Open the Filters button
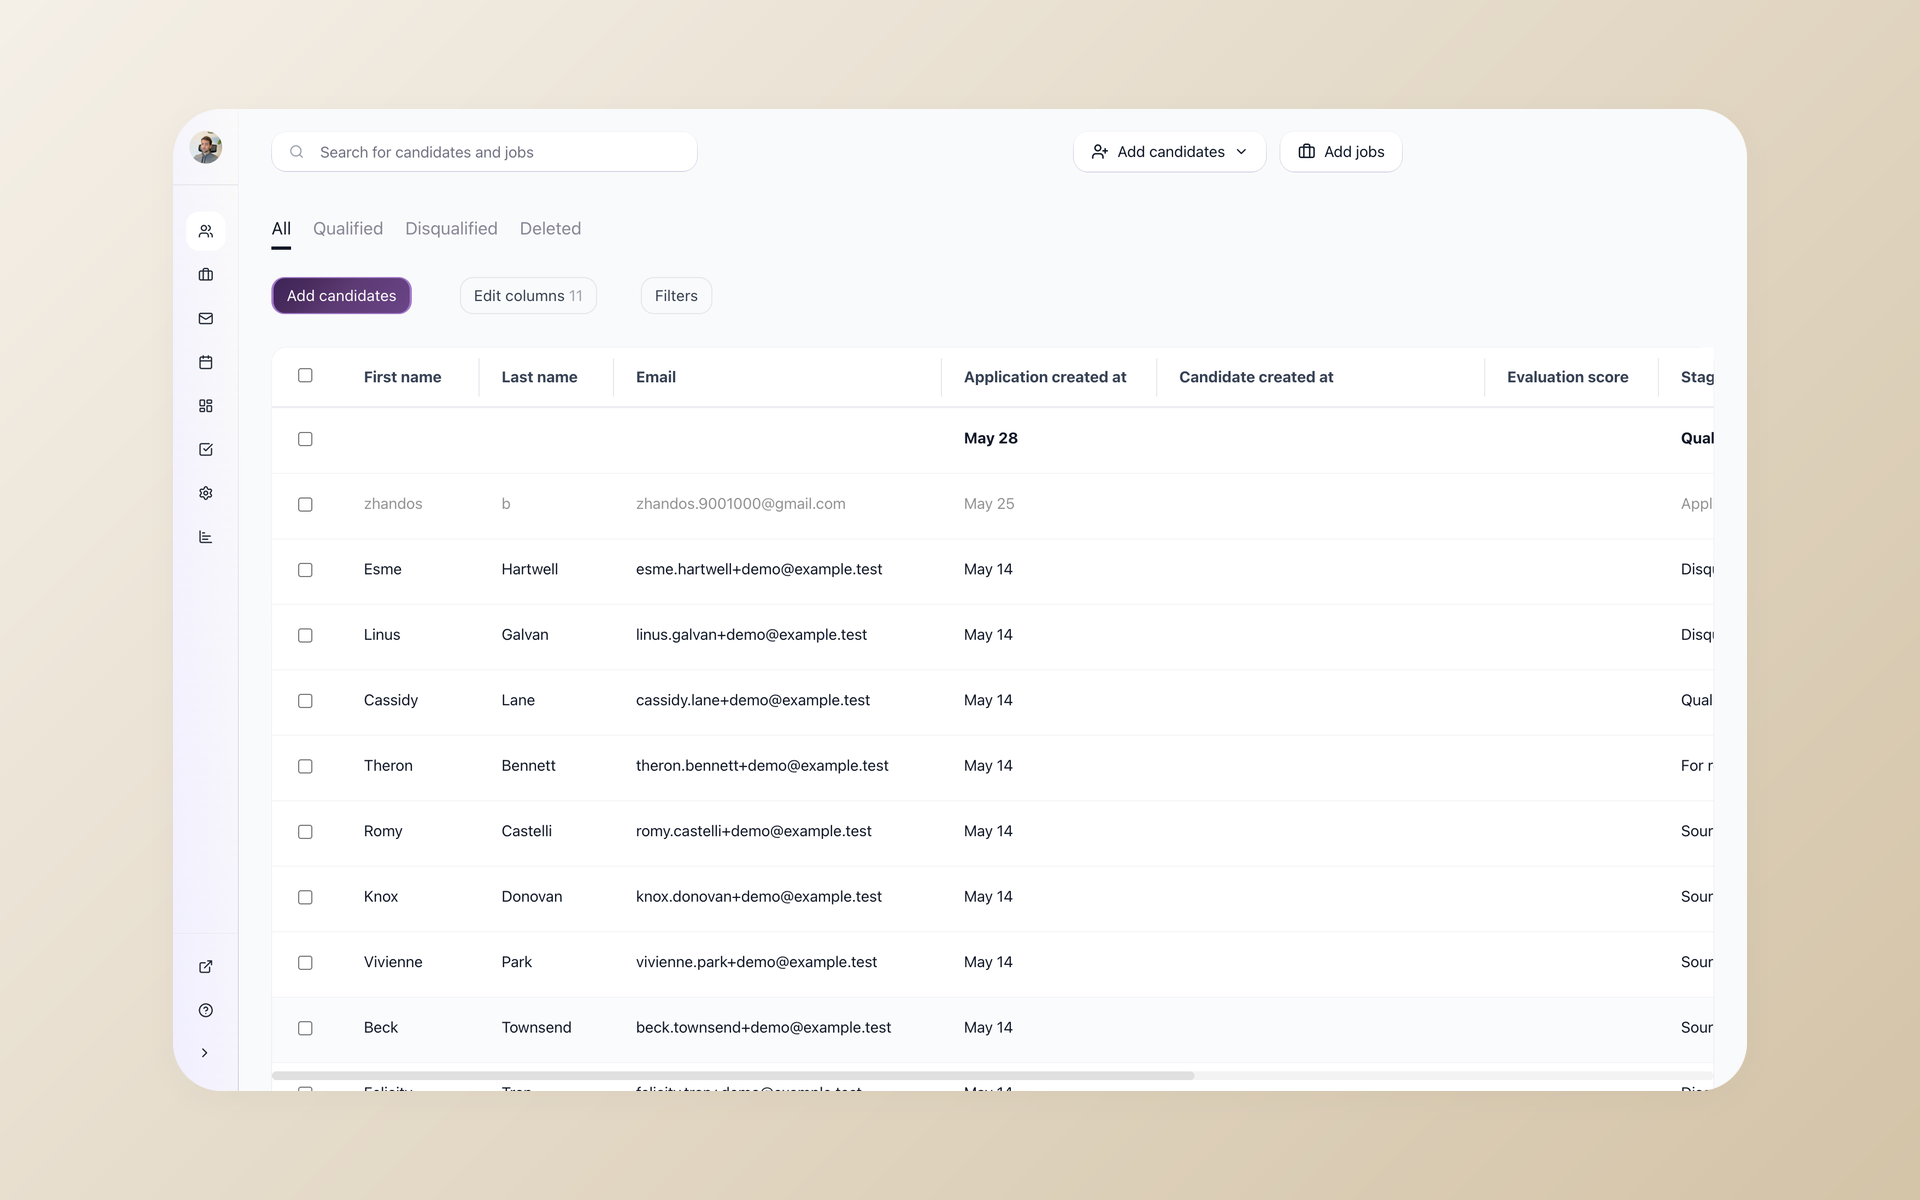 (x=676, y=296)
